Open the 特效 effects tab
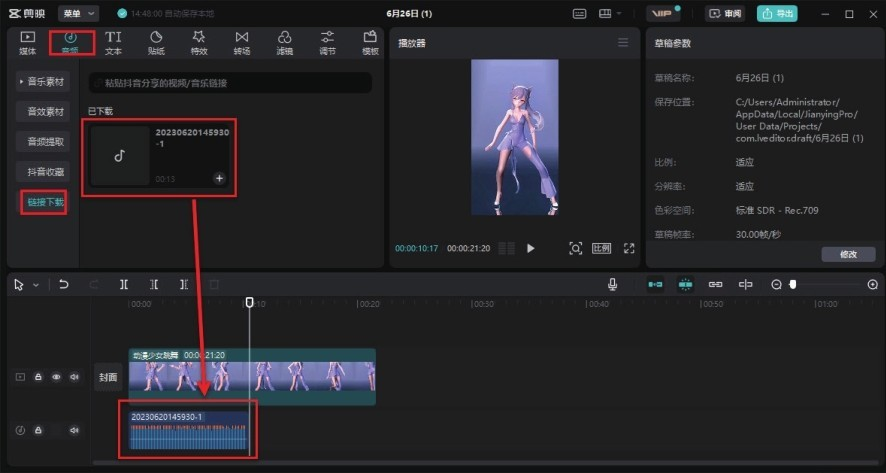Screen dimensions: 886x473 pyautogui.click(x=199, y=43)
